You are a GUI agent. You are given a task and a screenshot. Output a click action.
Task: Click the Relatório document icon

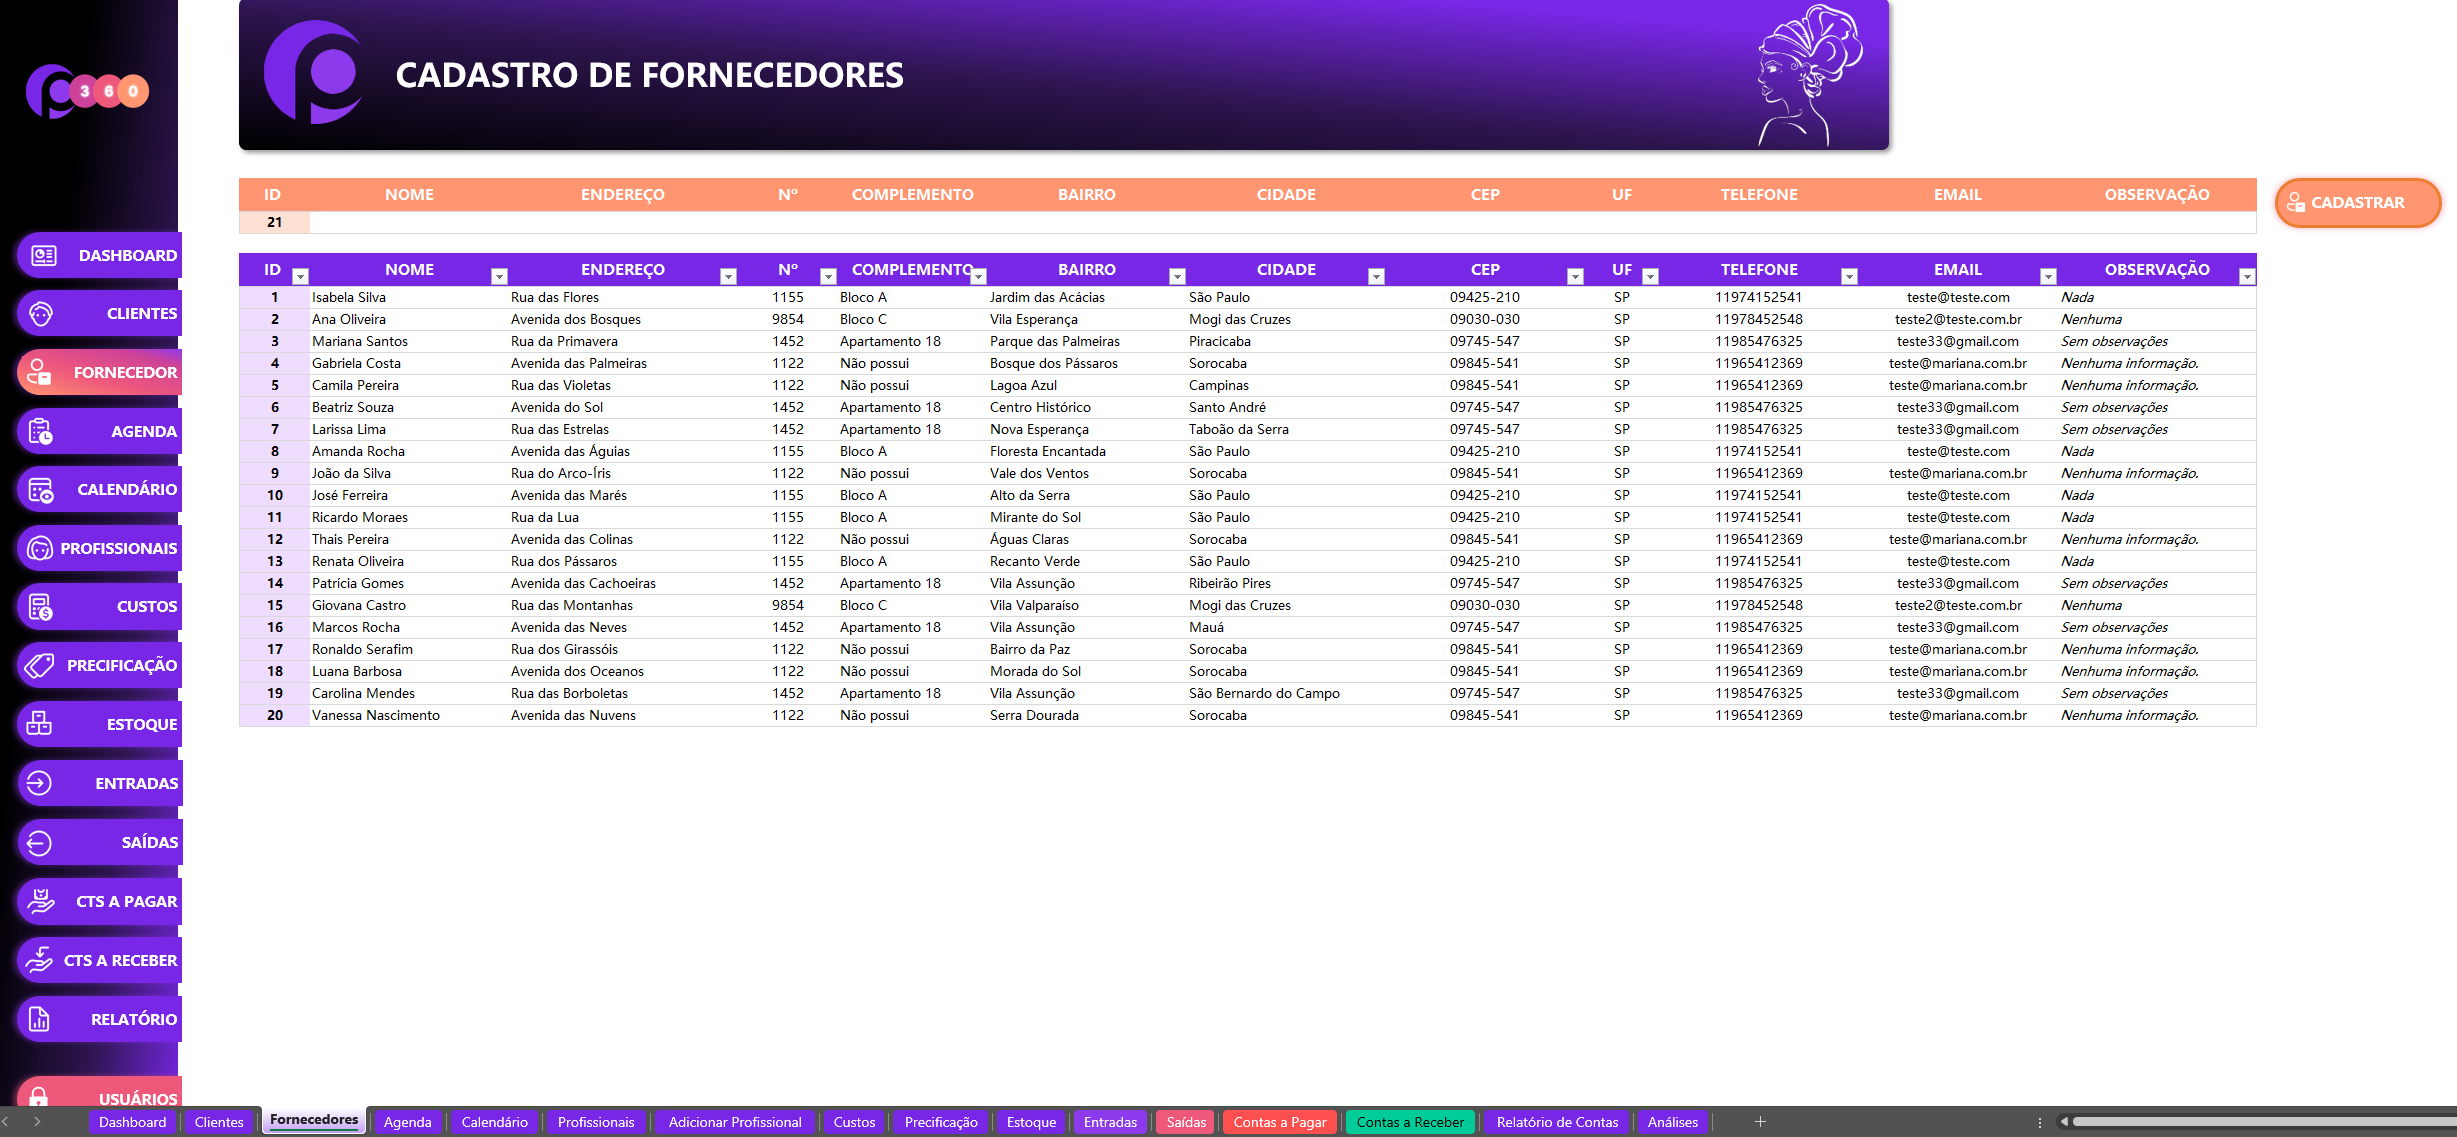[40, 1019]
